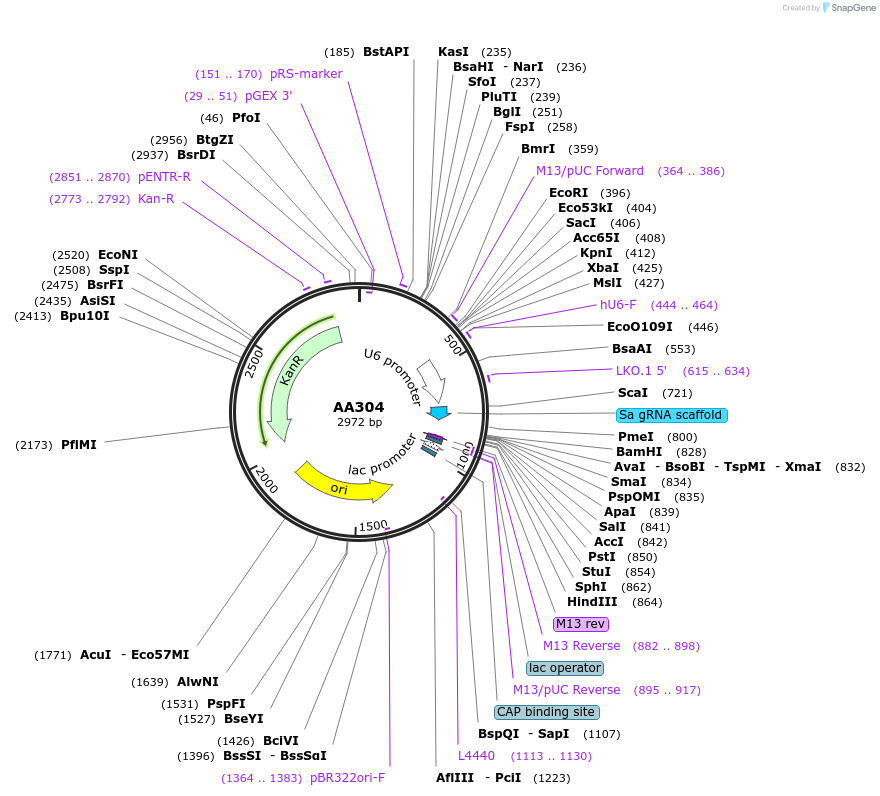The image size is (880, 796).
Task: Click the blue Sa gRNA scaffold arrow on map
Action: point(438,411)
